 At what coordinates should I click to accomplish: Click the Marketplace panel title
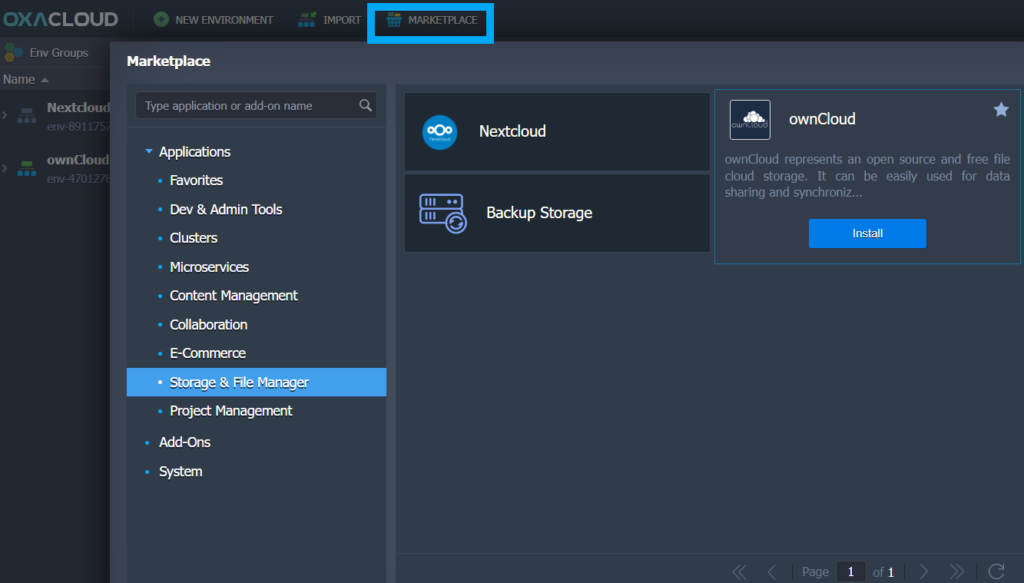point(168,61)
